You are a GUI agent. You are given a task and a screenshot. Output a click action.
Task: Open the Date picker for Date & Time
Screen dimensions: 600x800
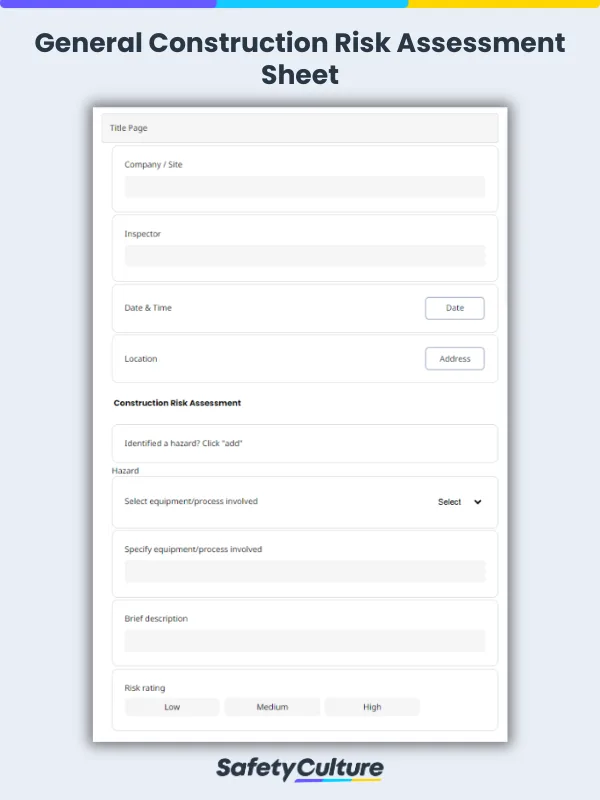coord(455,308)
